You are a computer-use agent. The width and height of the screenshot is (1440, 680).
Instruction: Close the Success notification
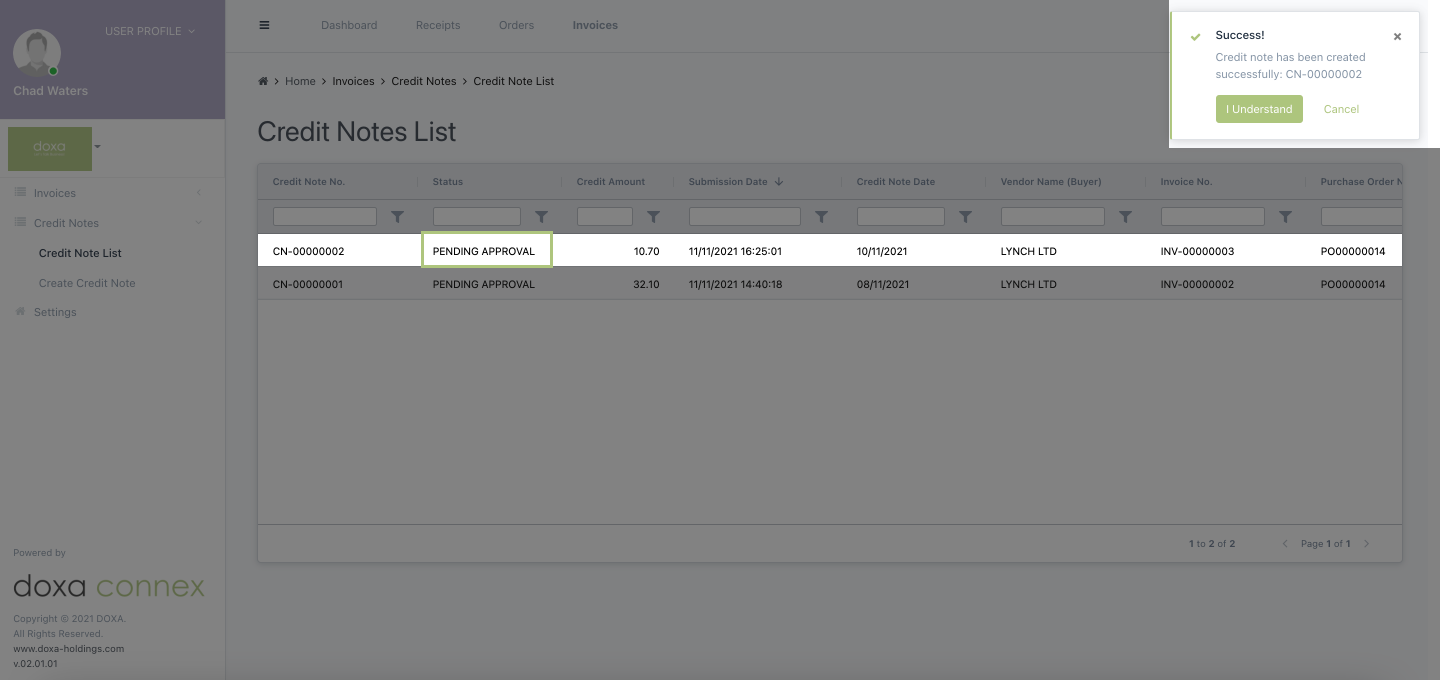1397,37
